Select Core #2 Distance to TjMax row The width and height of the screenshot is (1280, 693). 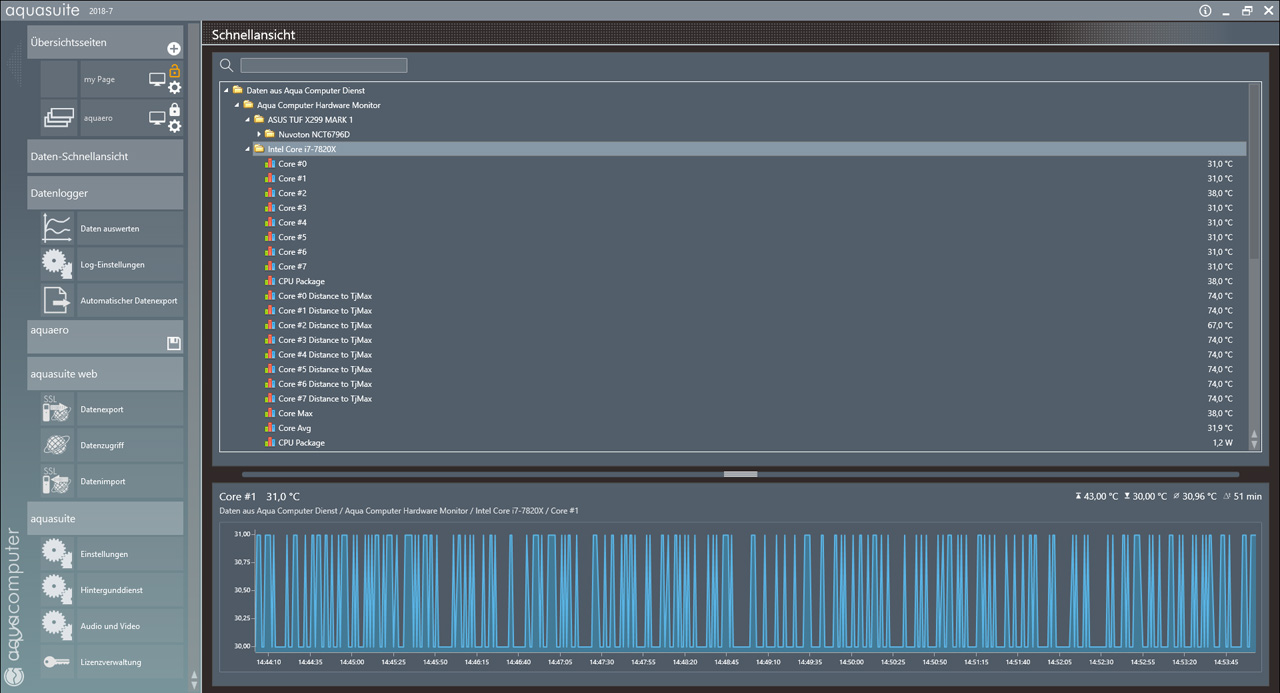coord(749,325)
